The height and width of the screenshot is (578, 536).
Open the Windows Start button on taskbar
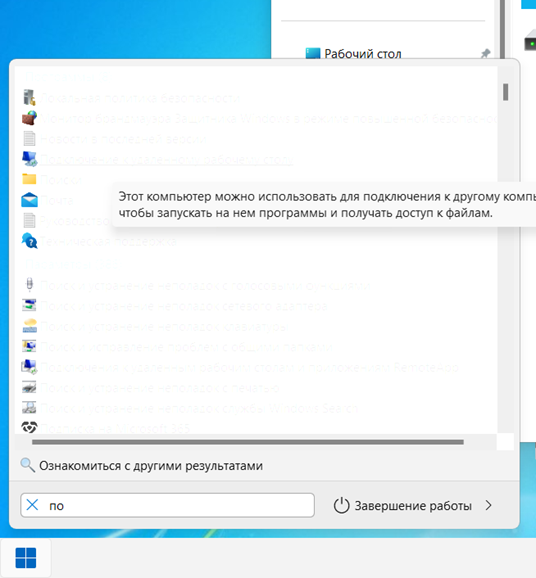(x=26, y=558)
